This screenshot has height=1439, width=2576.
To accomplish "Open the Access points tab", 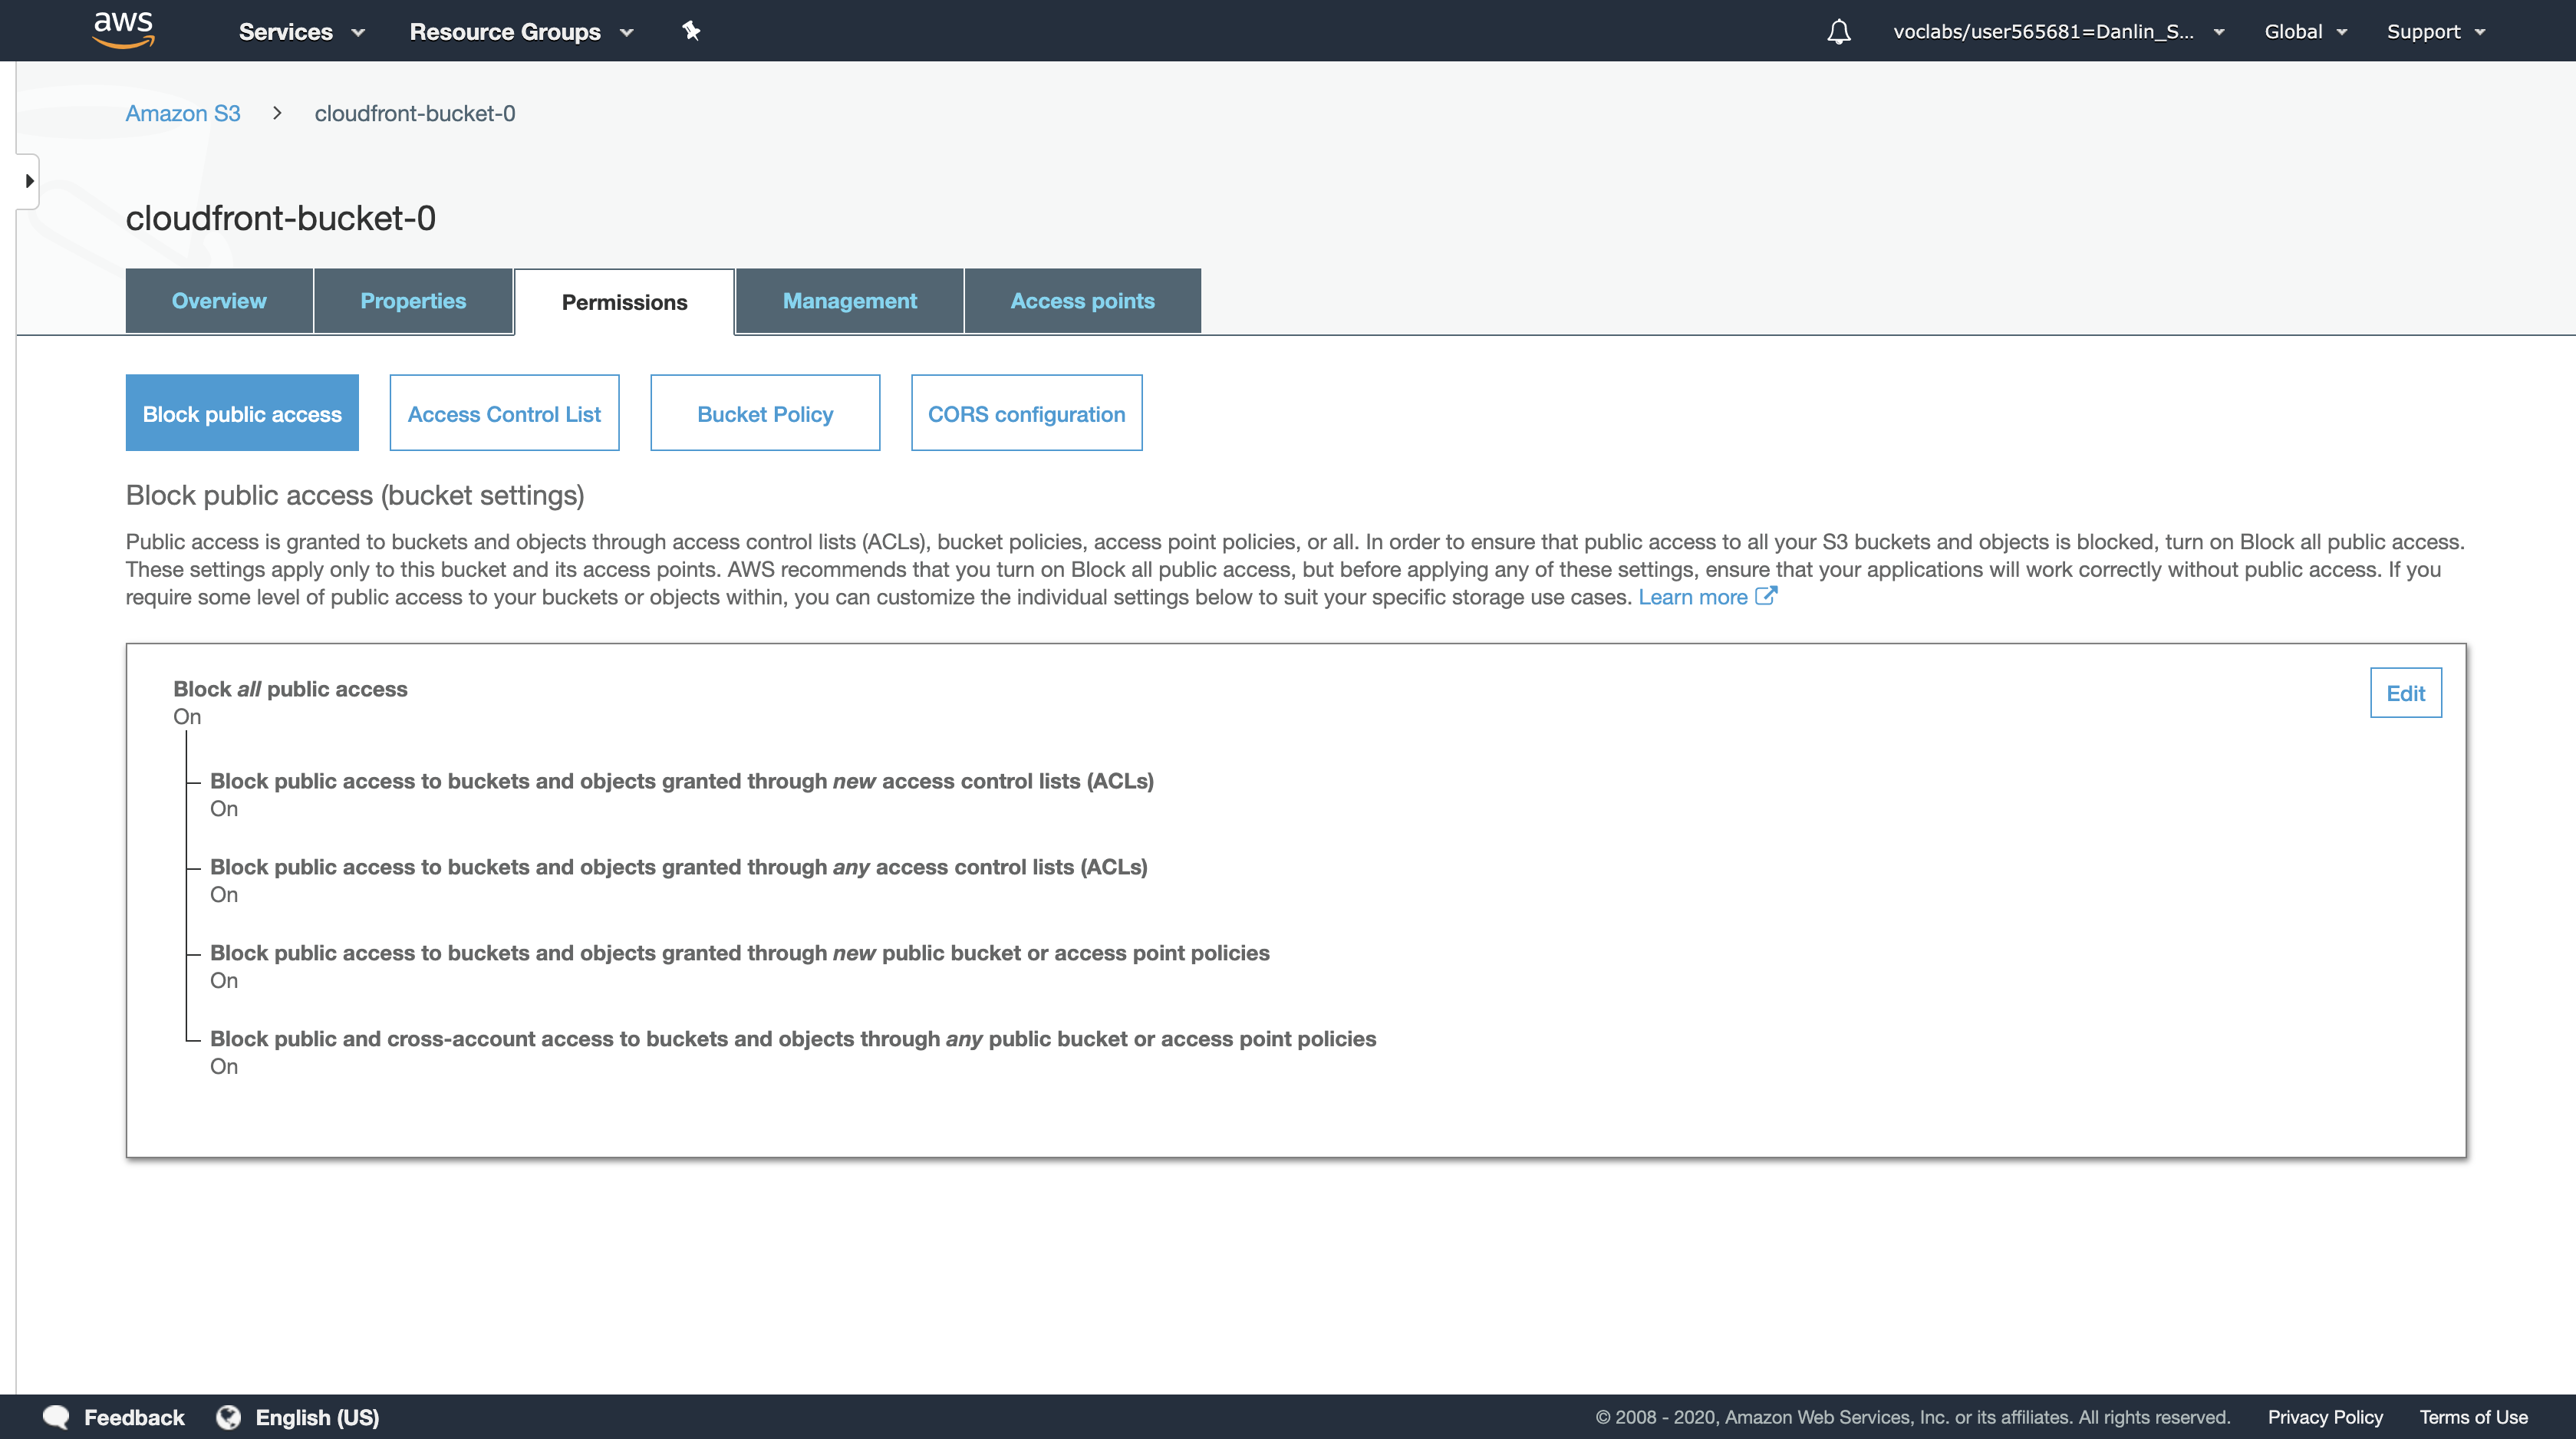I will (1082, 301).
